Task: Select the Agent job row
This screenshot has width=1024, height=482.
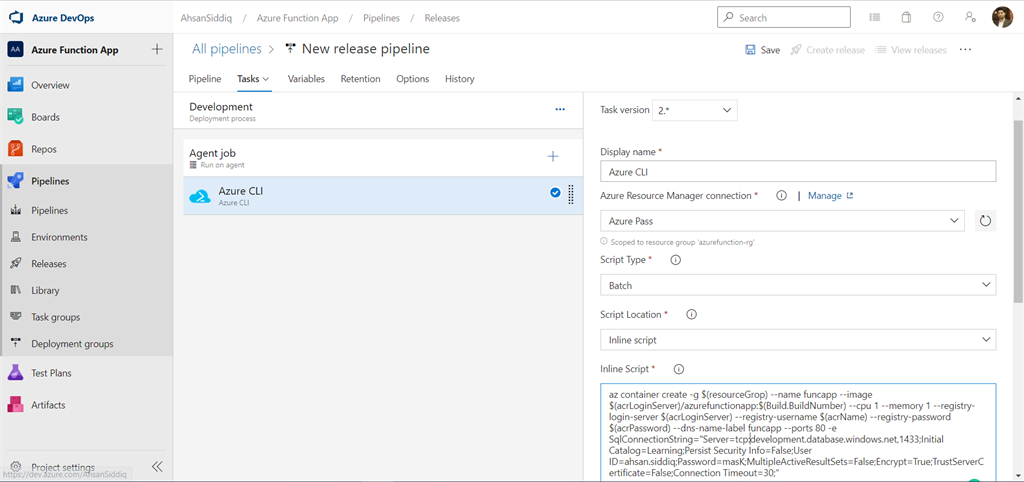Action: (x=383, y=157)
